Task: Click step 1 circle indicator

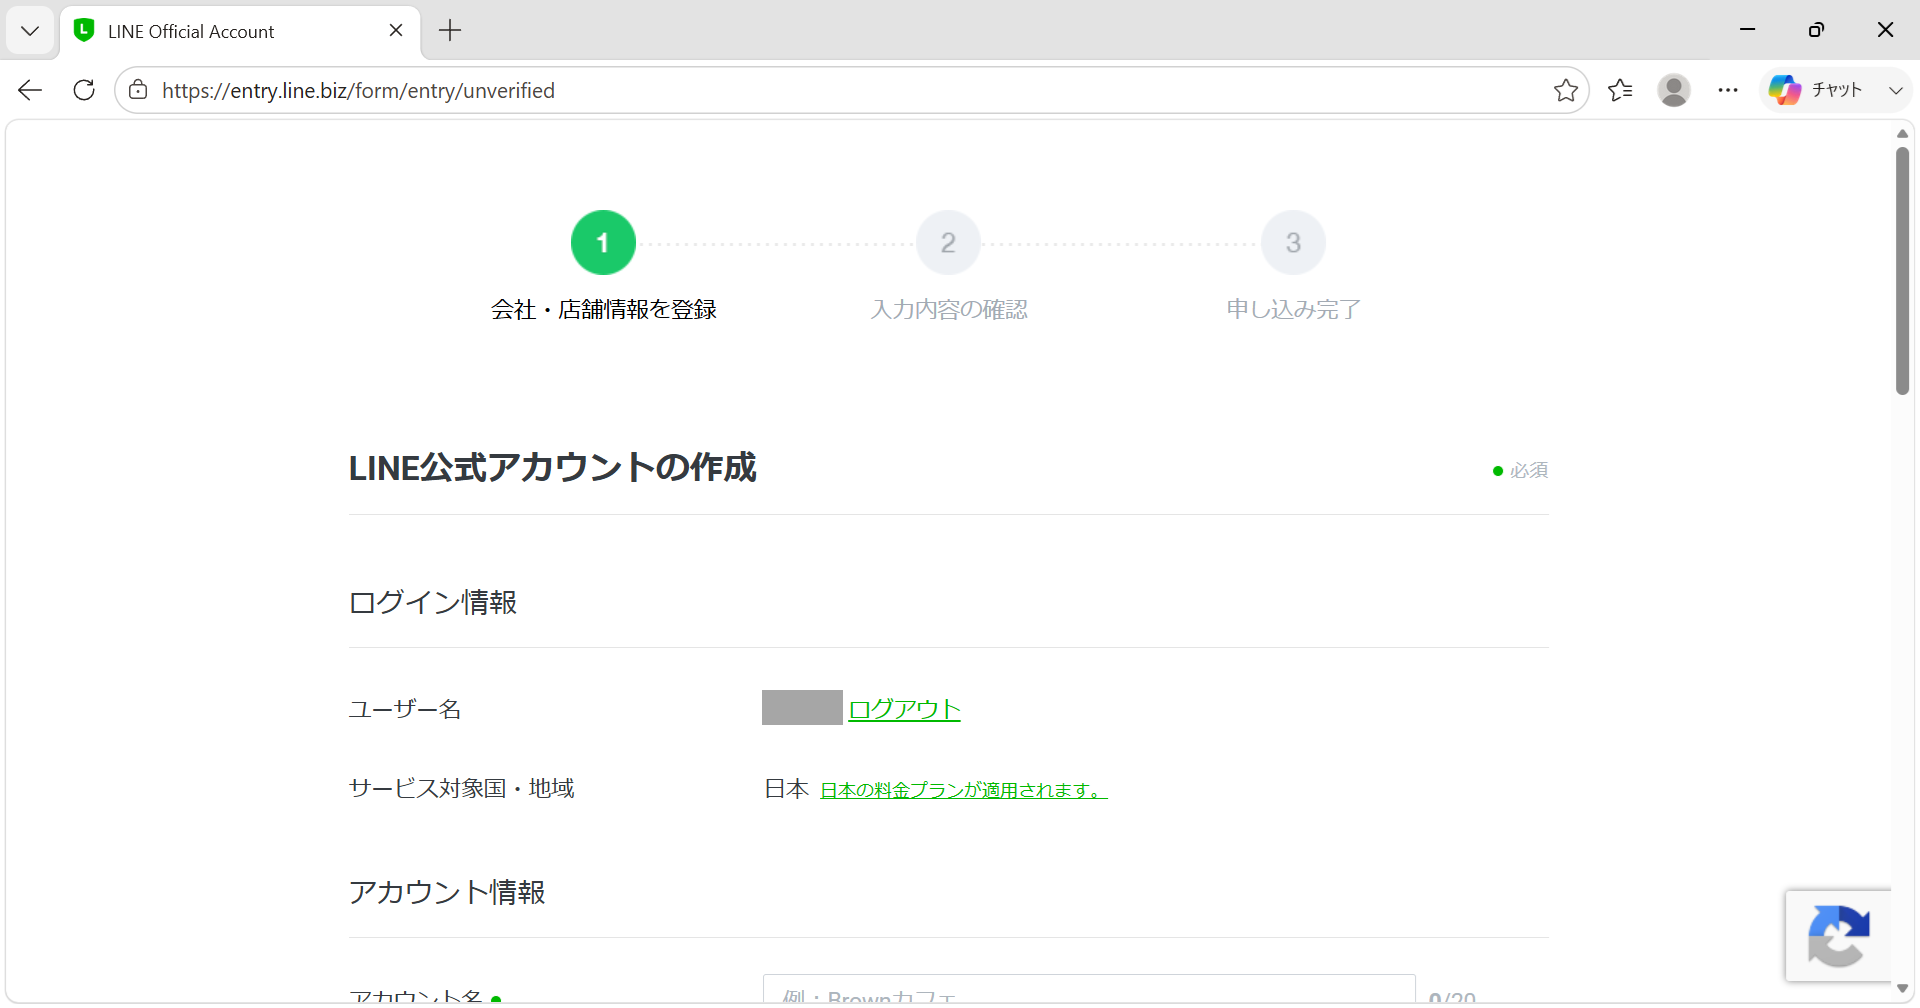Action: coord(603,242)
